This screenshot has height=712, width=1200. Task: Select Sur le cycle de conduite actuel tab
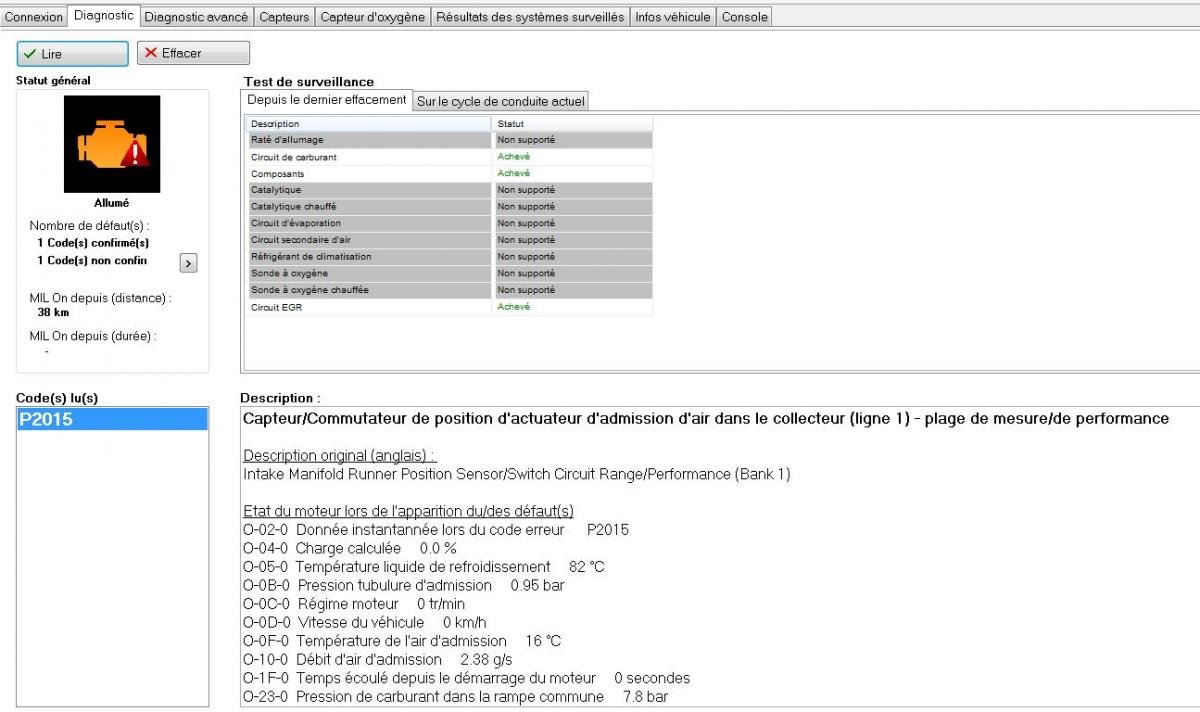500,101
